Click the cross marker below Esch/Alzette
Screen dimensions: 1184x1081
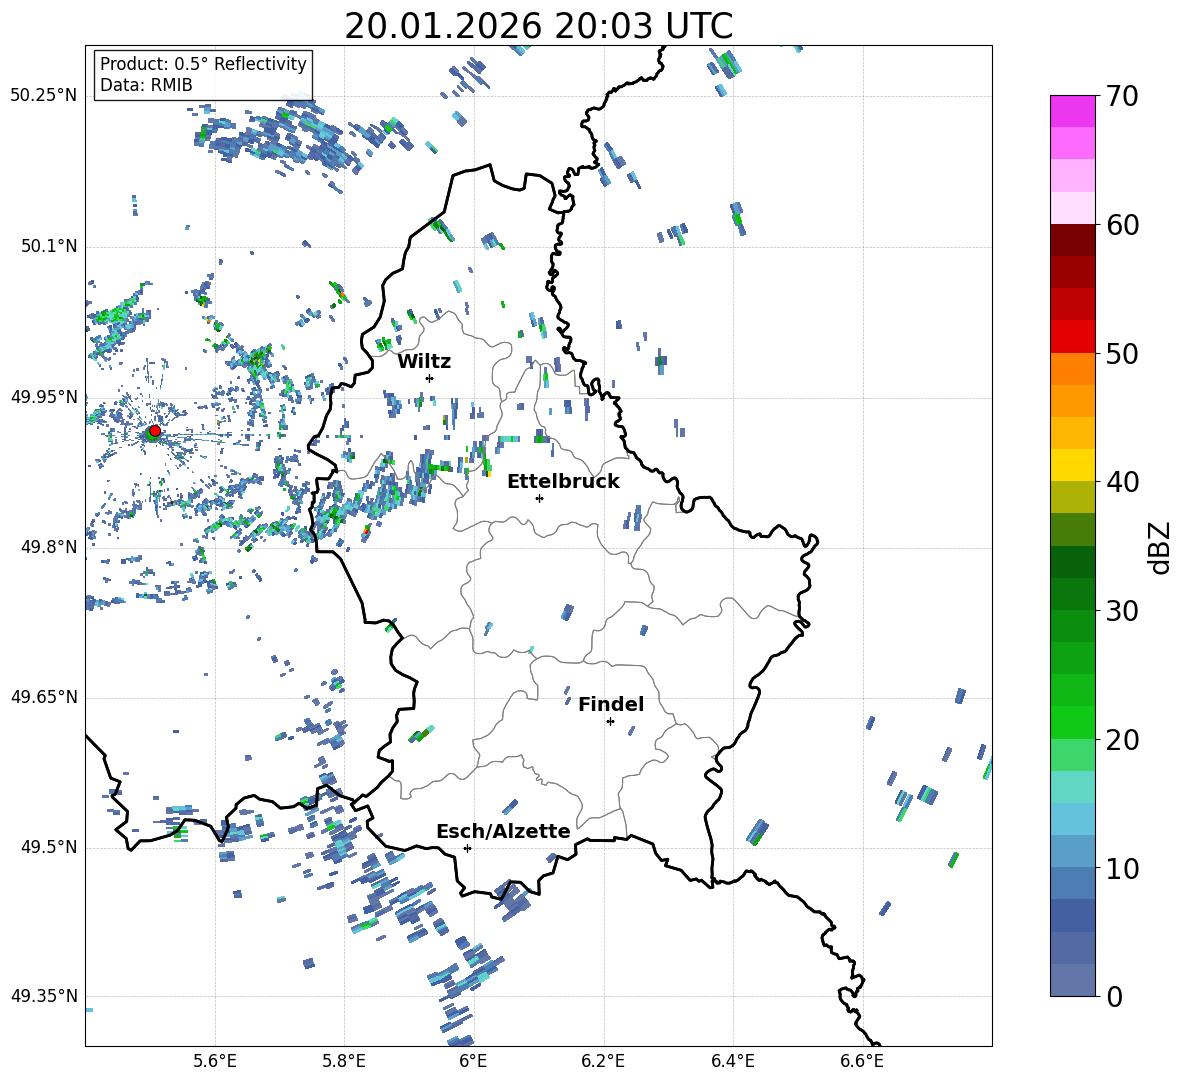pos(467,848)
